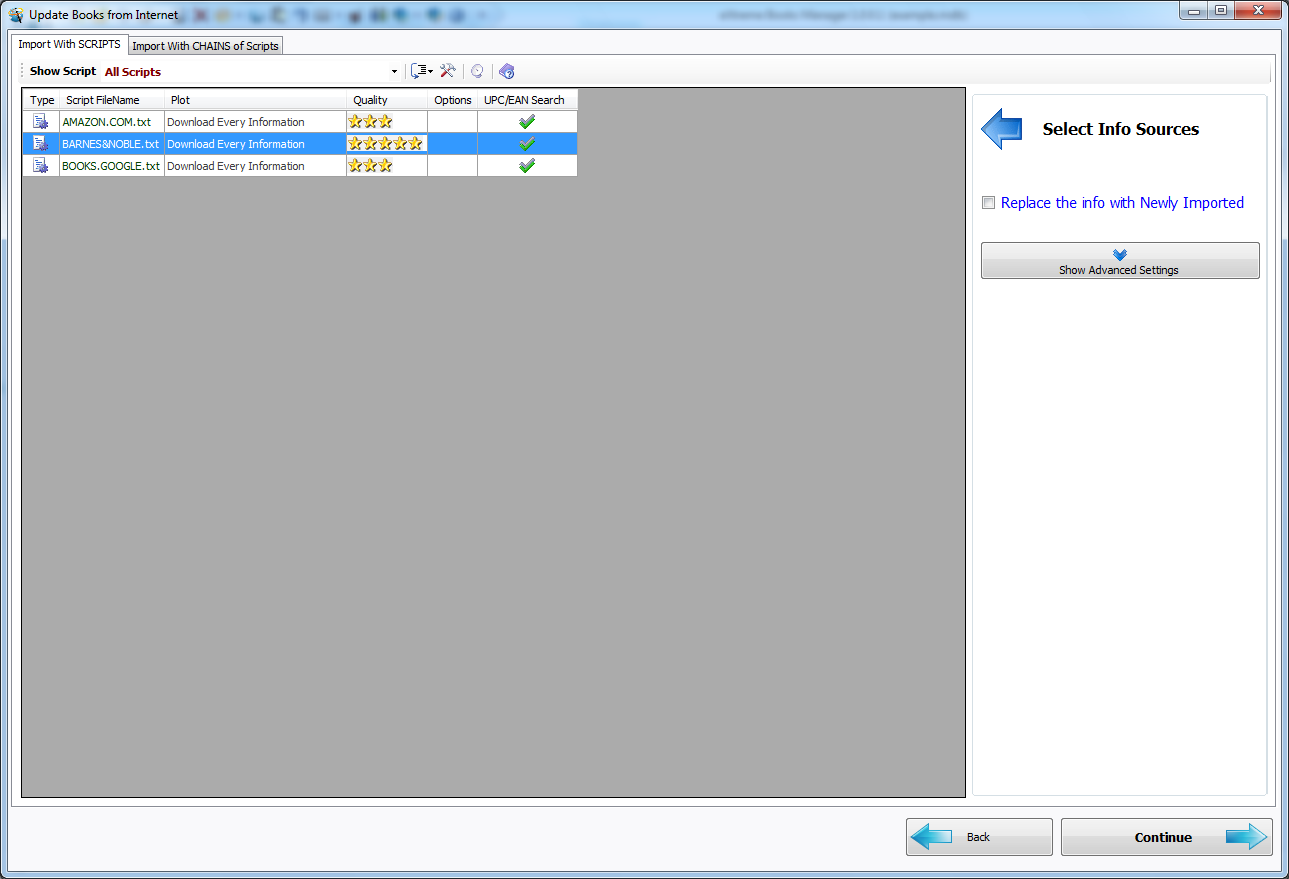1289x879 pixels.
Task: Select the BARNES&NOBLE.txt script filename
Action: click(112, 144)
